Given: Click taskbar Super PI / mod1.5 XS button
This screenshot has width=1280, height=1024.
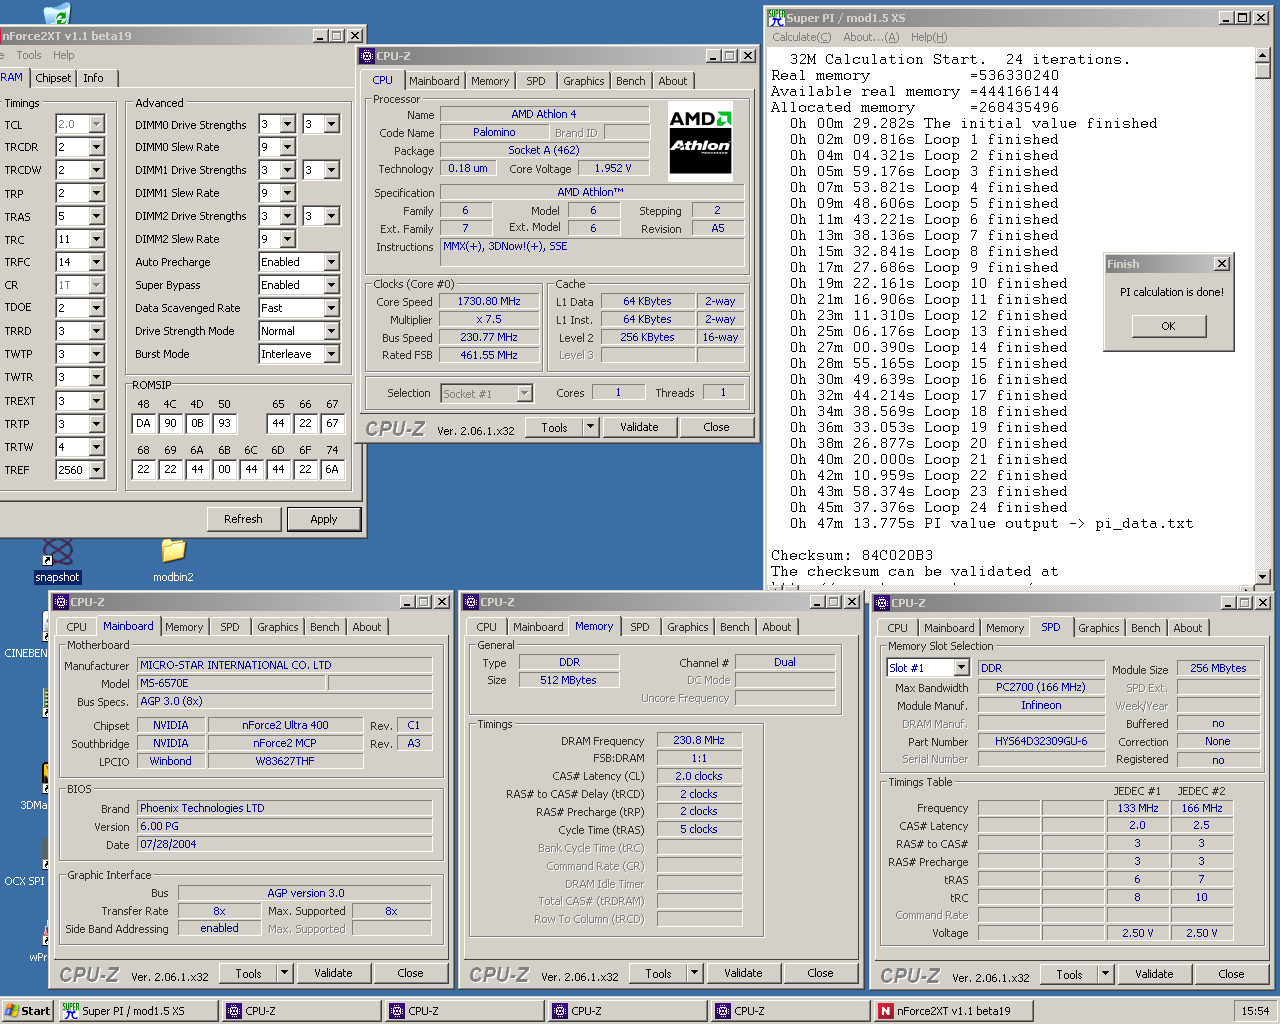Looking at the screenshot, I should (x=138, y=1011).
